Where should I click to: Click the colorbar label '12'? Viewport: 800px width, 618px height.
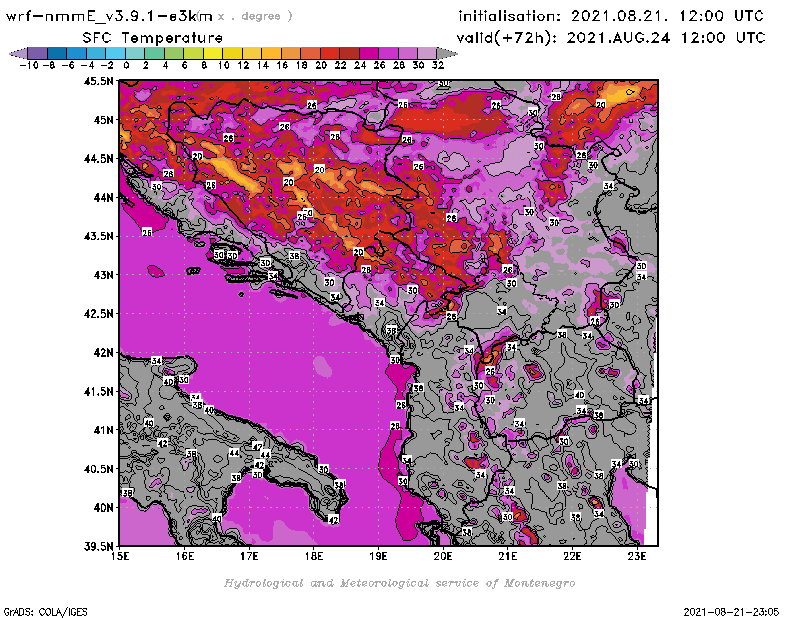pos(243,66)
